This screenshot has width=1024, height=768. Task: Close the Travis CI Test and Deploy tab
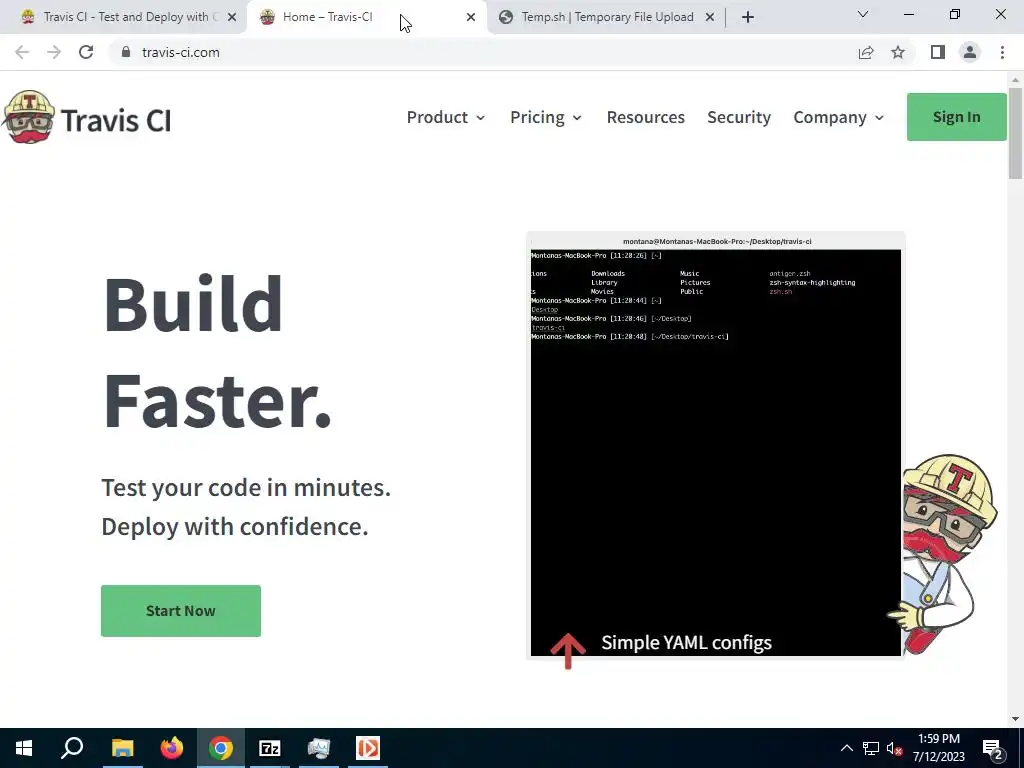coord(232,18)
